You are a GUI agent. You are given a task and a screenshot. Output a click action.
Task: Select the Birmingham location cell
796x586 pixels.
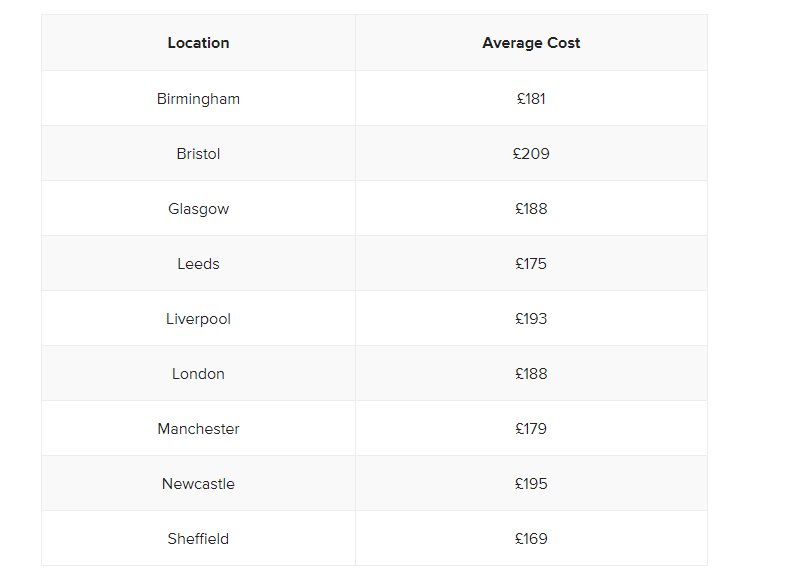pos(198,99)
